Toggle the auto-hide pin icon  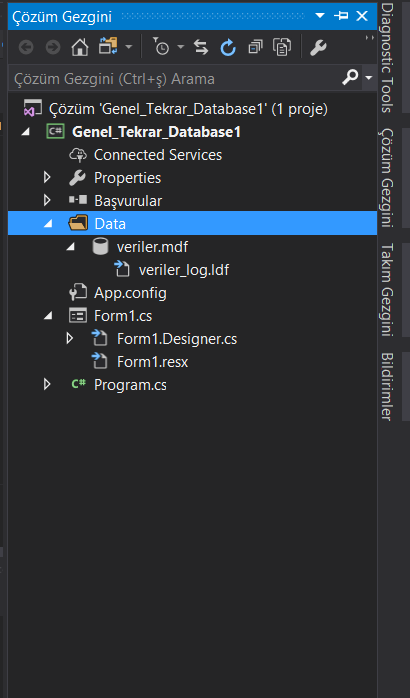(x=341, y=16)
